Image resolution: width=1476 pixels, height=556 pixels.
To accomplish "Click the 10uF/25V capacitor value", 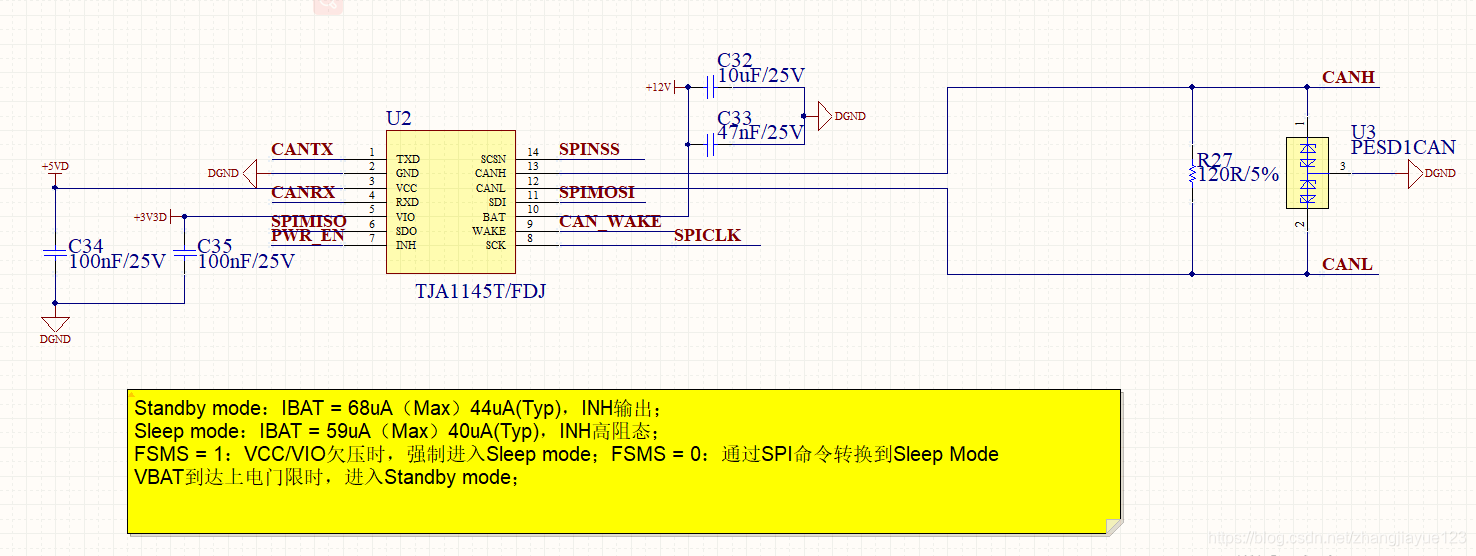I will click(x=761, y=76).
